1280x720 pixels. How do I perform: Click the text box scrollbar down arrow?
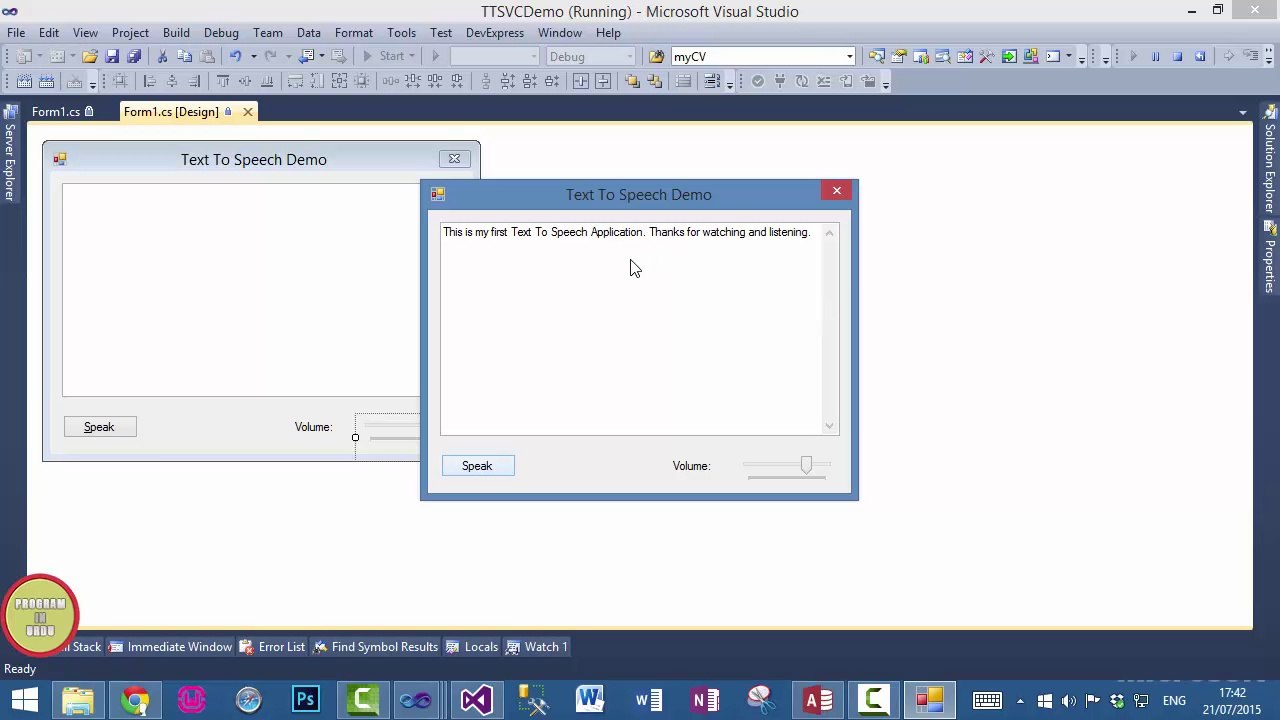tap(829, 426)
